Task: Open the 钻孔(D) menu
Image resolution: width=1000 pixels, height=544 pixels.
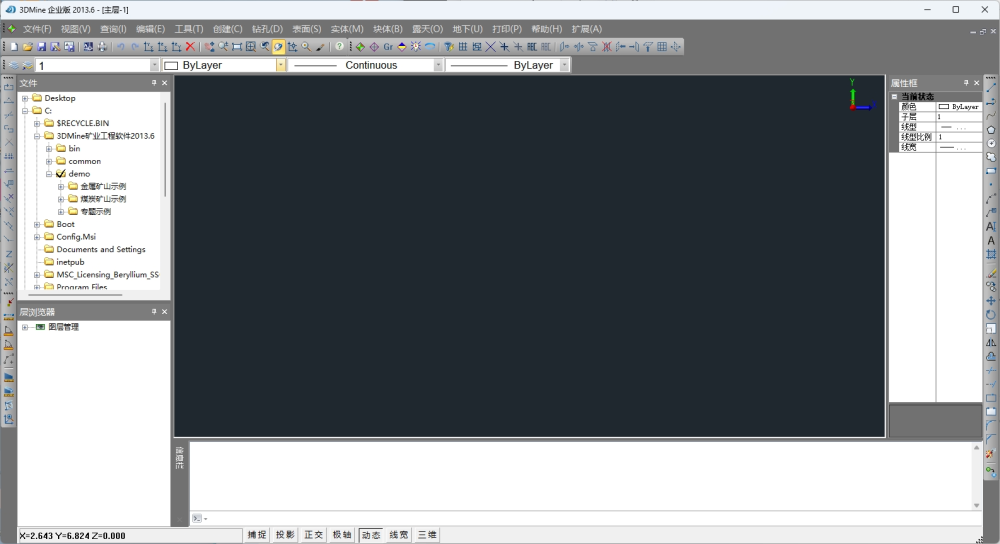Action: 267,29
